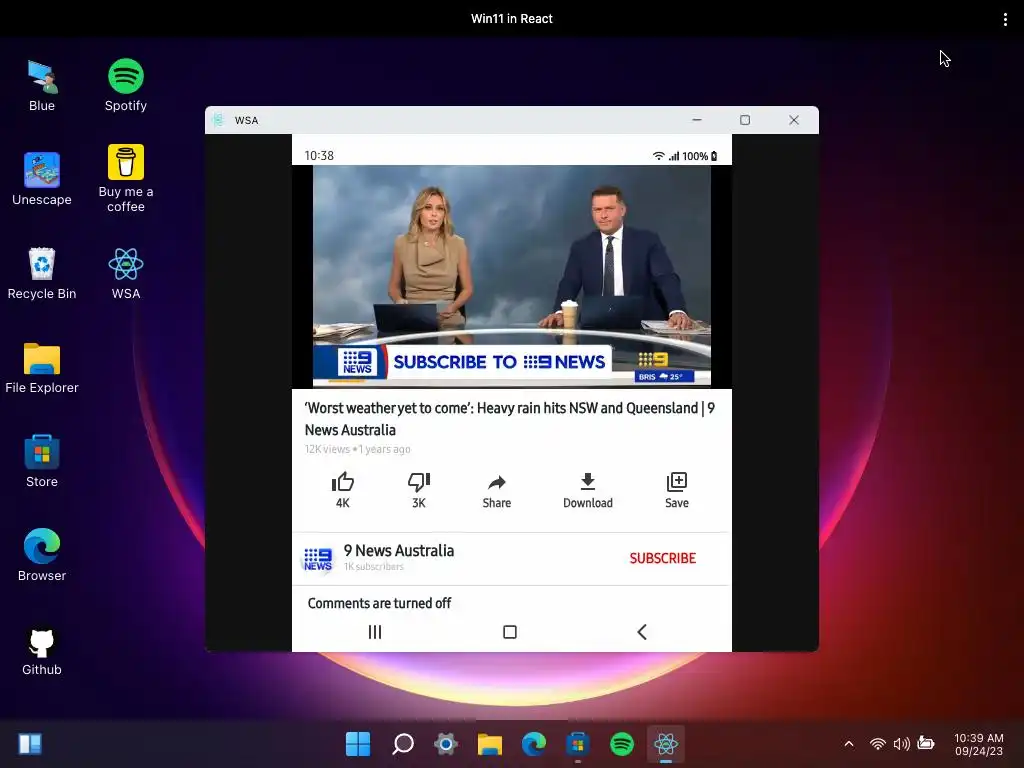1024x768 pixels.
Task: Click 9 News Australia channel name
Action: [x=398, y=551]
